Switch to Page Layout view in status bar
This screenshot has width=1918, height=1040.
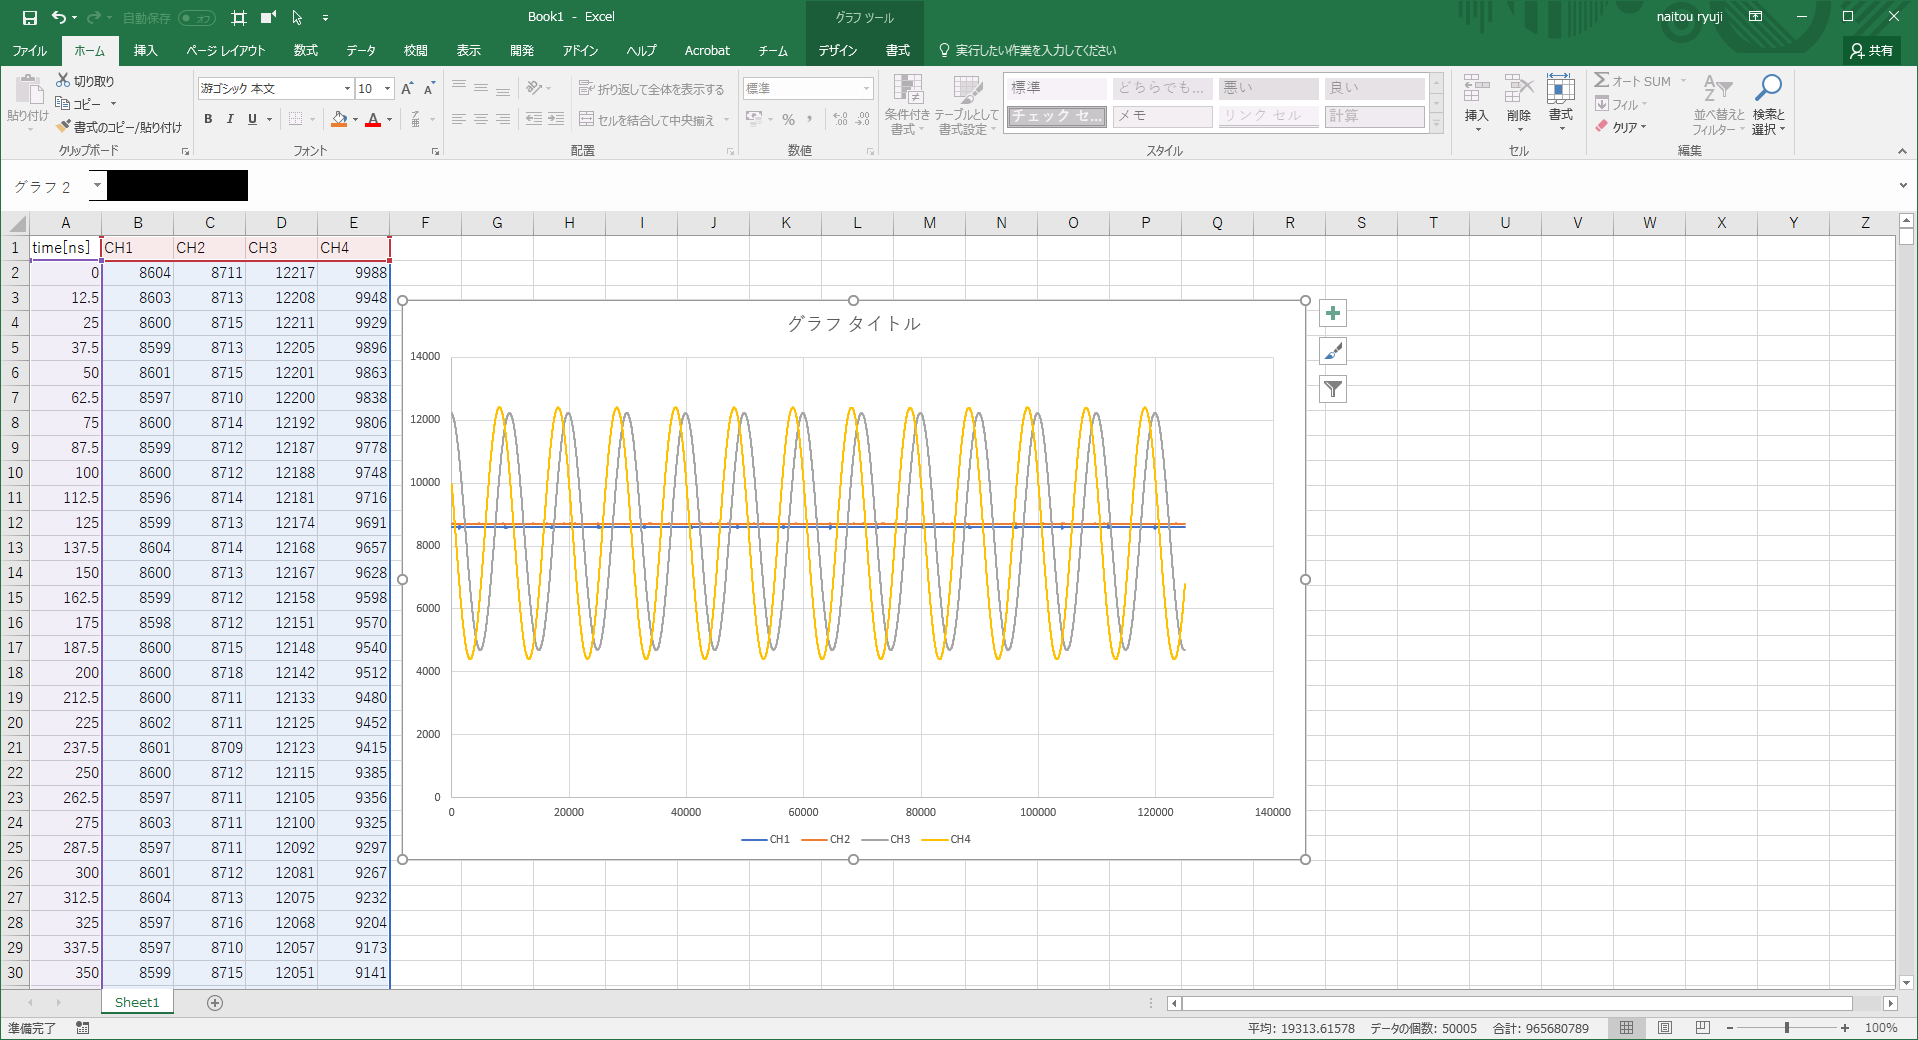[x=1665, y=1028]
